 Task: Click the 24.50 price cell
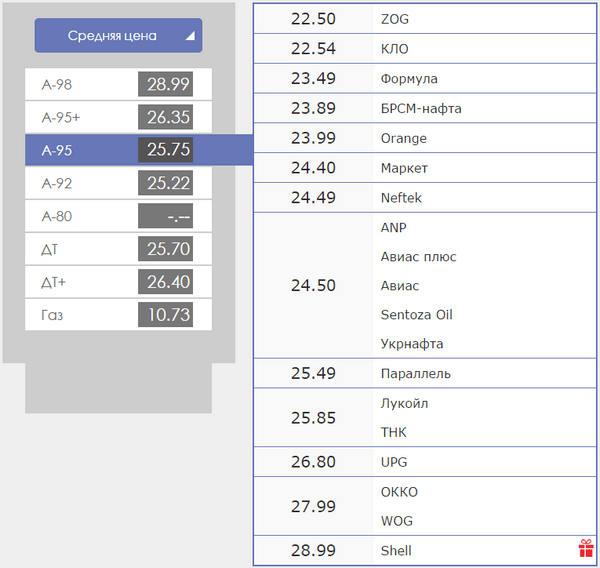coord(313,286)
